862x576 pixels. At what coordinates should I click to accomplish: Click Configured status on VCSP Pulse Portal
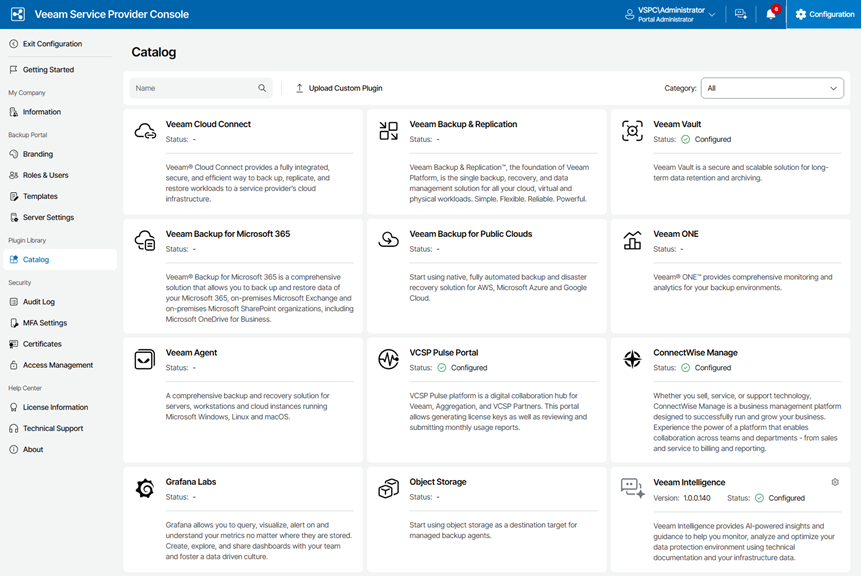tap(469, 368)
